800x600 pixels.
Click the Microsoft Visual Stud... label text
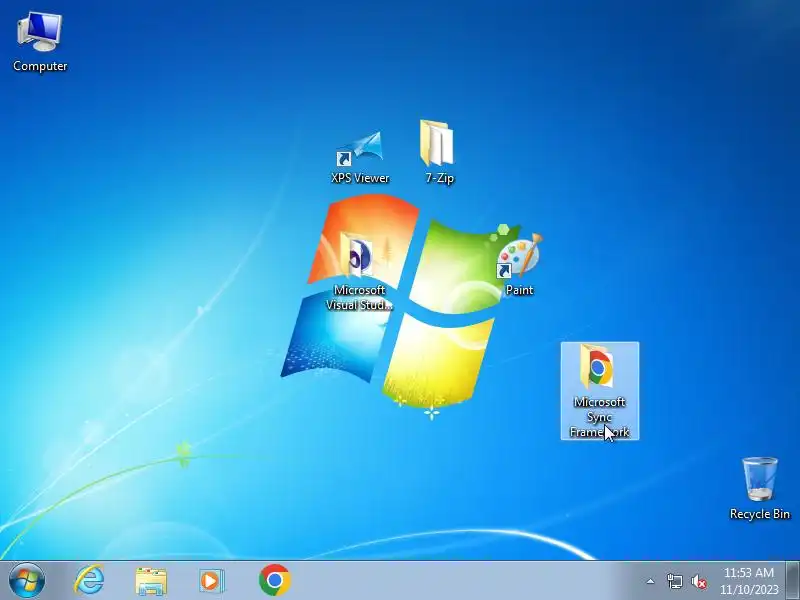(x=359, y=297)
